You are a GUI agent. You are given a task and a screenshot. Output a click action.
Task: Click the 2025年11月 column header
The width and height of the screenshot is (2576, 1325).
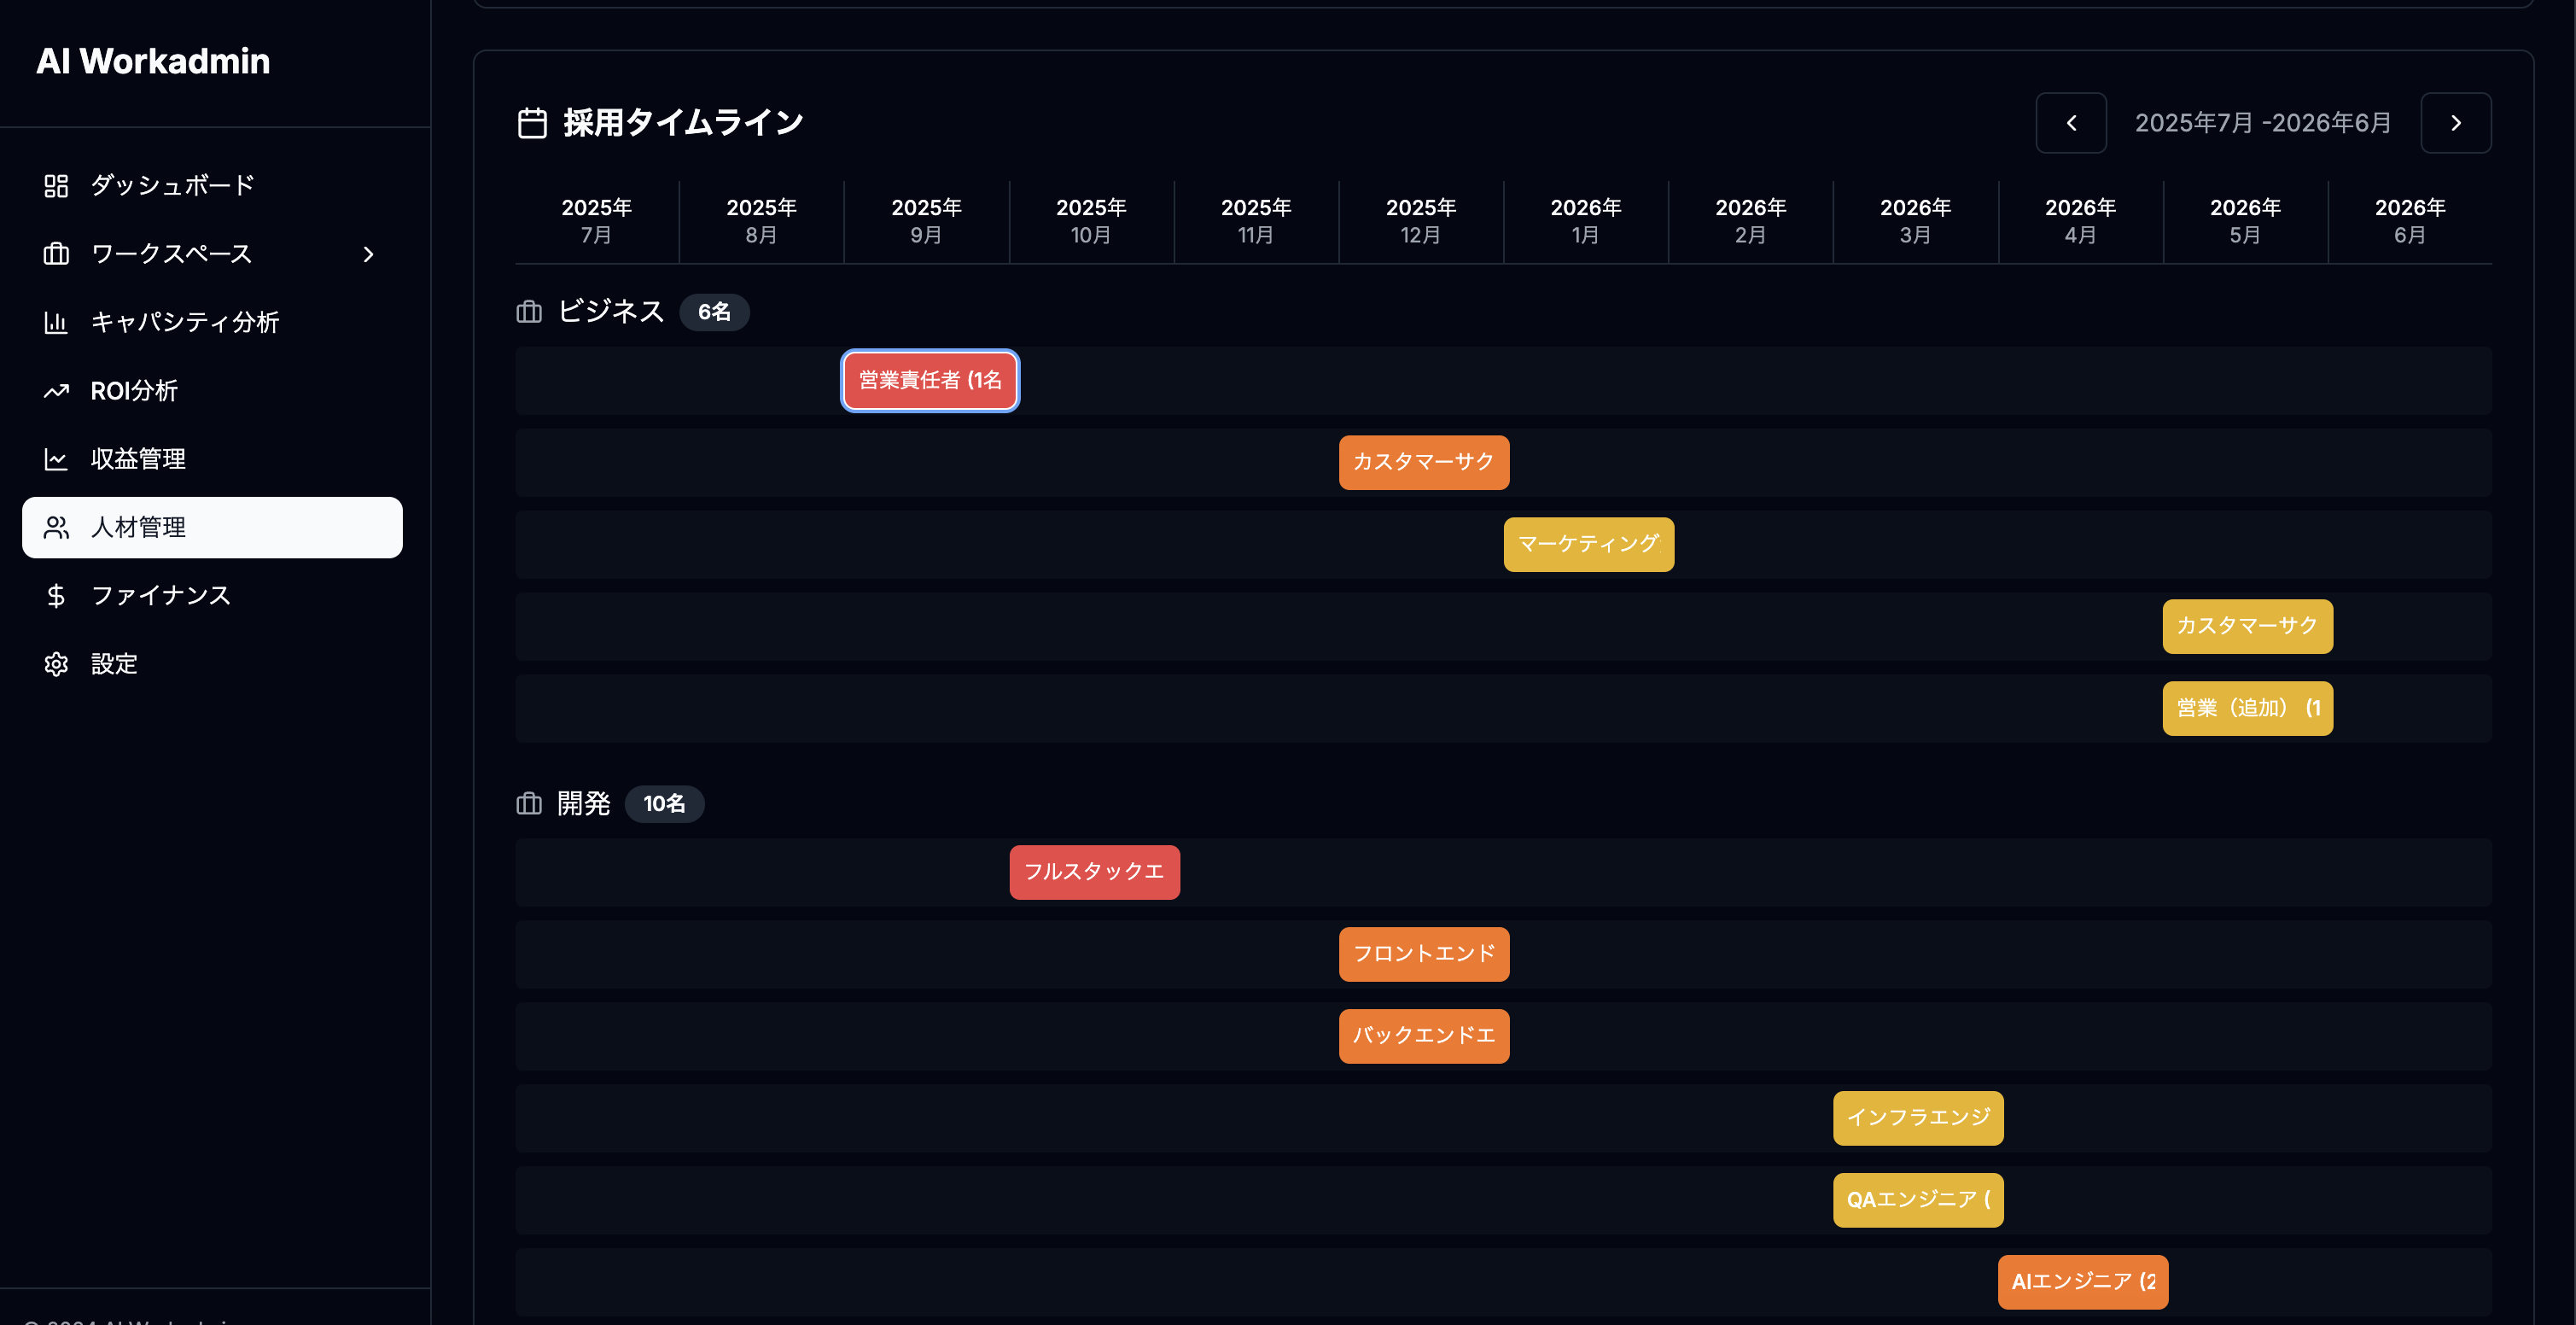1256,221
